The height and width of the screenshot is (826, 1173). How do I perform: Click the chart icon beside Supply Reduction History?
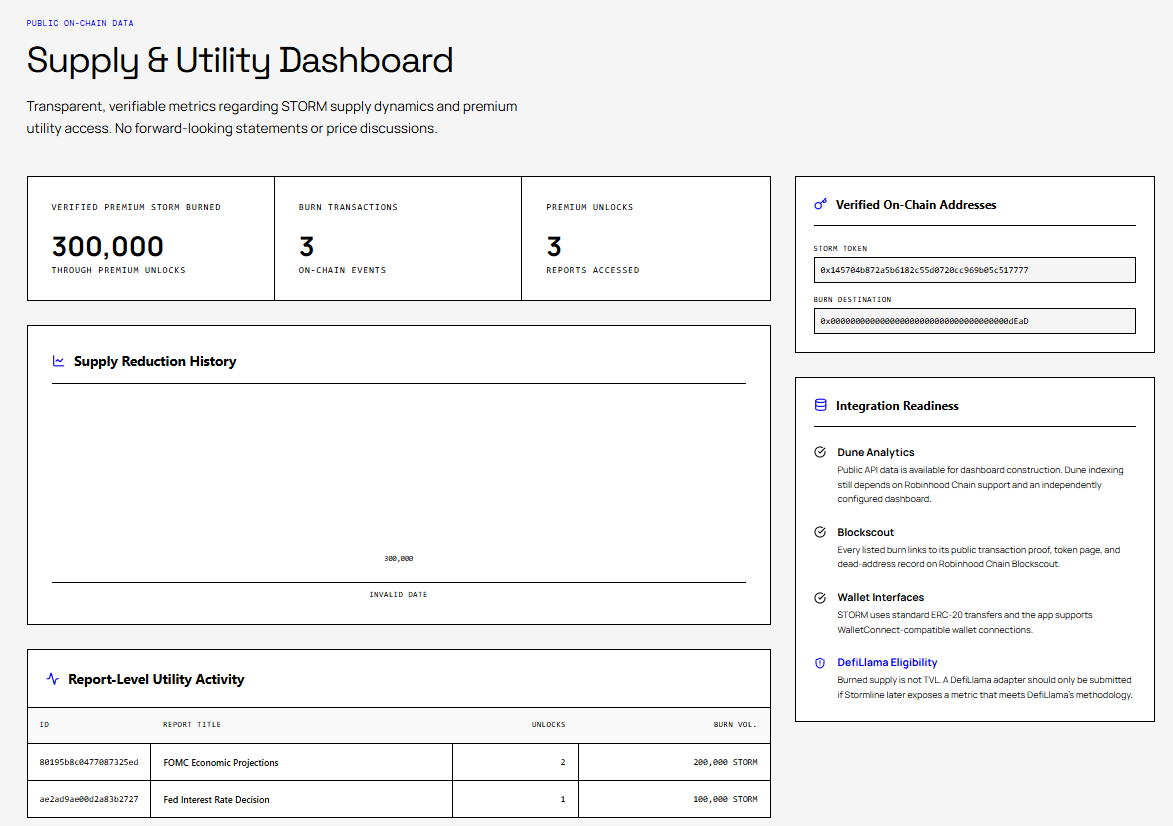[58, 361]
